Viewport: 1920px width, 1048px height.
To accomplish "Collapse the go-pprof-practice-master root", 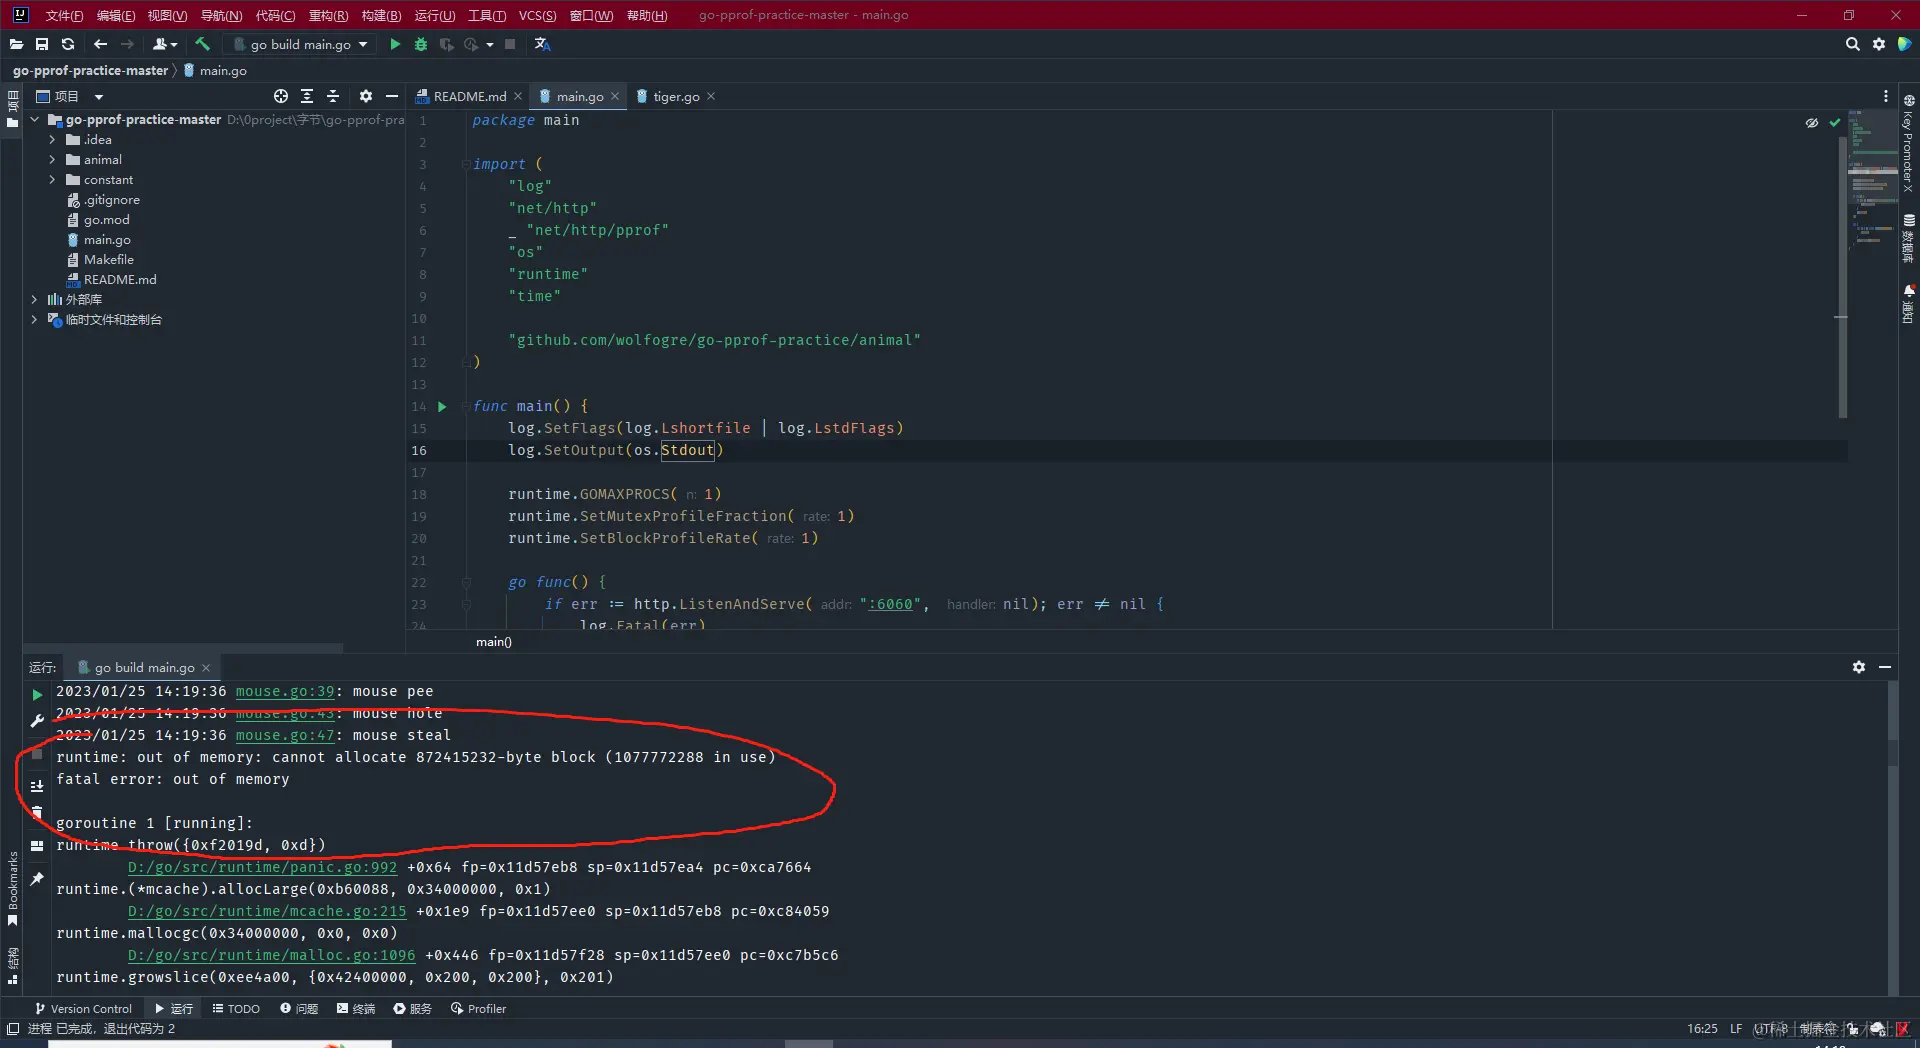I will coord(34,119).
